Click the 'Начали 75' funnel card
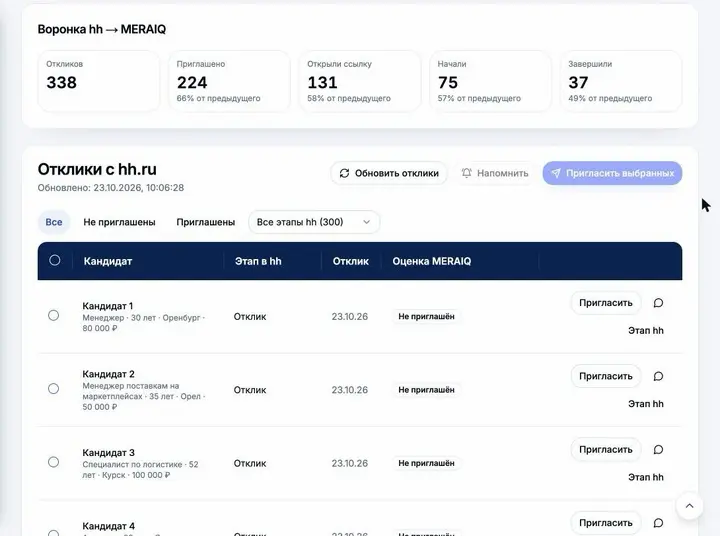 (x=490, y=81)
